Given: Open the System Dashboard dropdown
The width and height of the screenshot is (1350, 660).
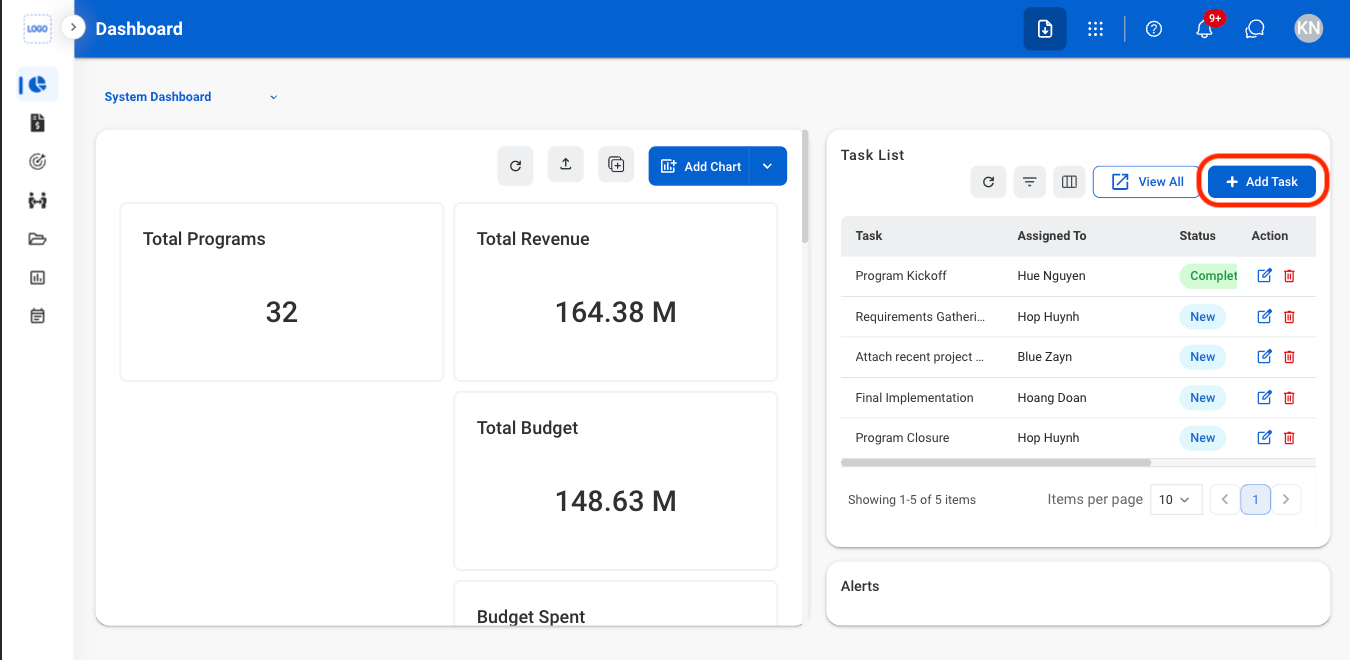Looking at the screenshot, I should point(191,97).
